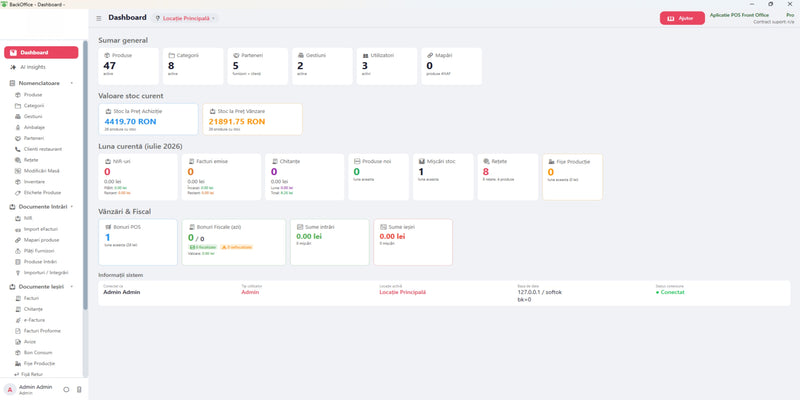Click the Rețete sidebar icon
Viewport: 800px width, 400px height.
18,160
